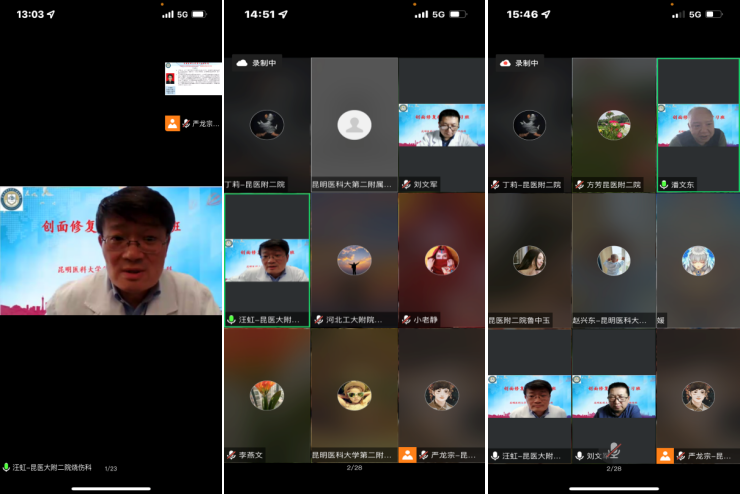The image size is (740, 494).
Task: Tap the orange profile icon beside 严龙宗 at 15:46
Action: [x=665, y=455]
